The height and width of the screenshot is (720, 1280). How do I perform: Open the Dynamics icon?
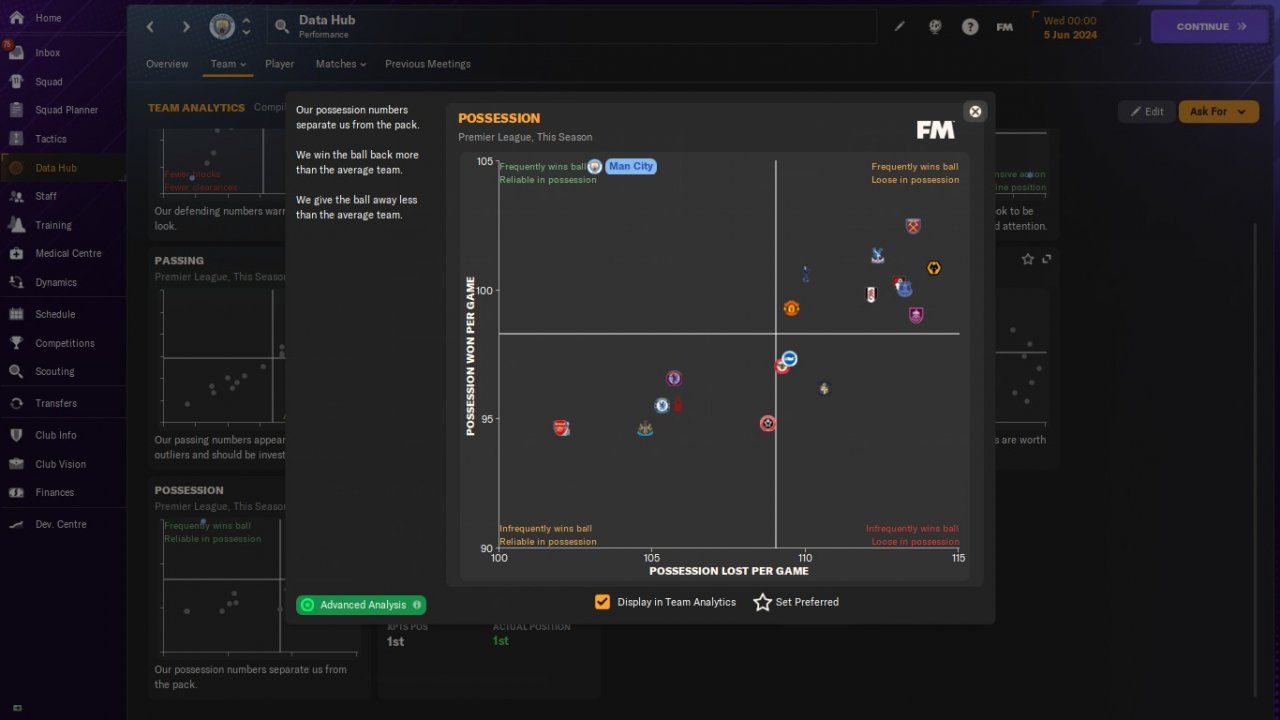coord(16,282)
